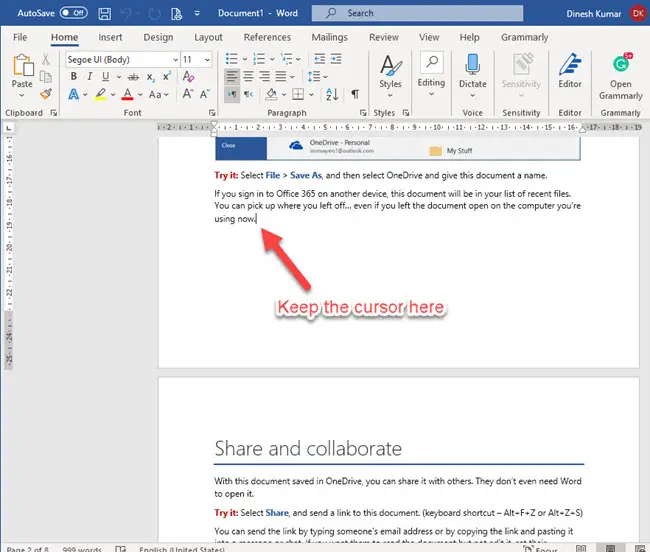Click the Cut scissors icon
Screen dimensions: 650x552
pos(46,59)
